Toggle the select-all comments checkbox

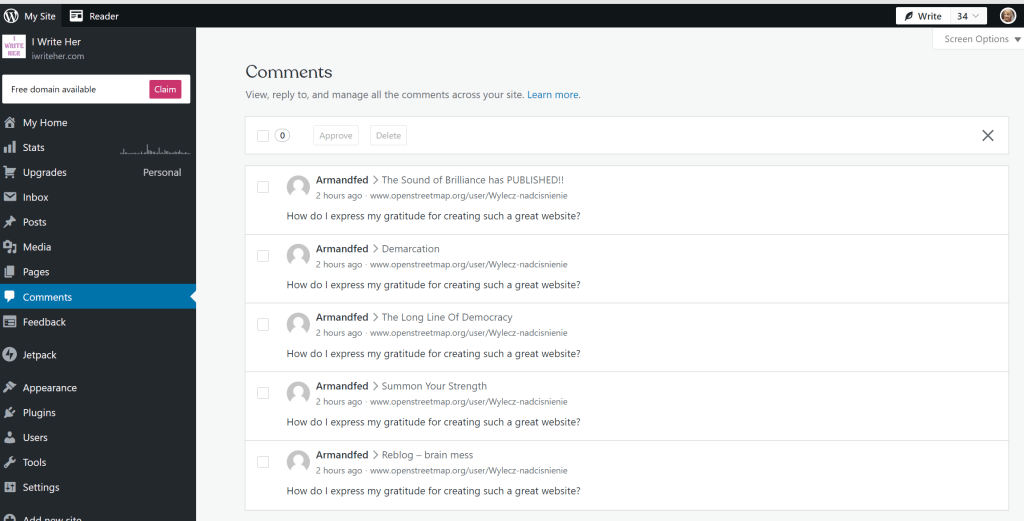(x=263, y=136)
